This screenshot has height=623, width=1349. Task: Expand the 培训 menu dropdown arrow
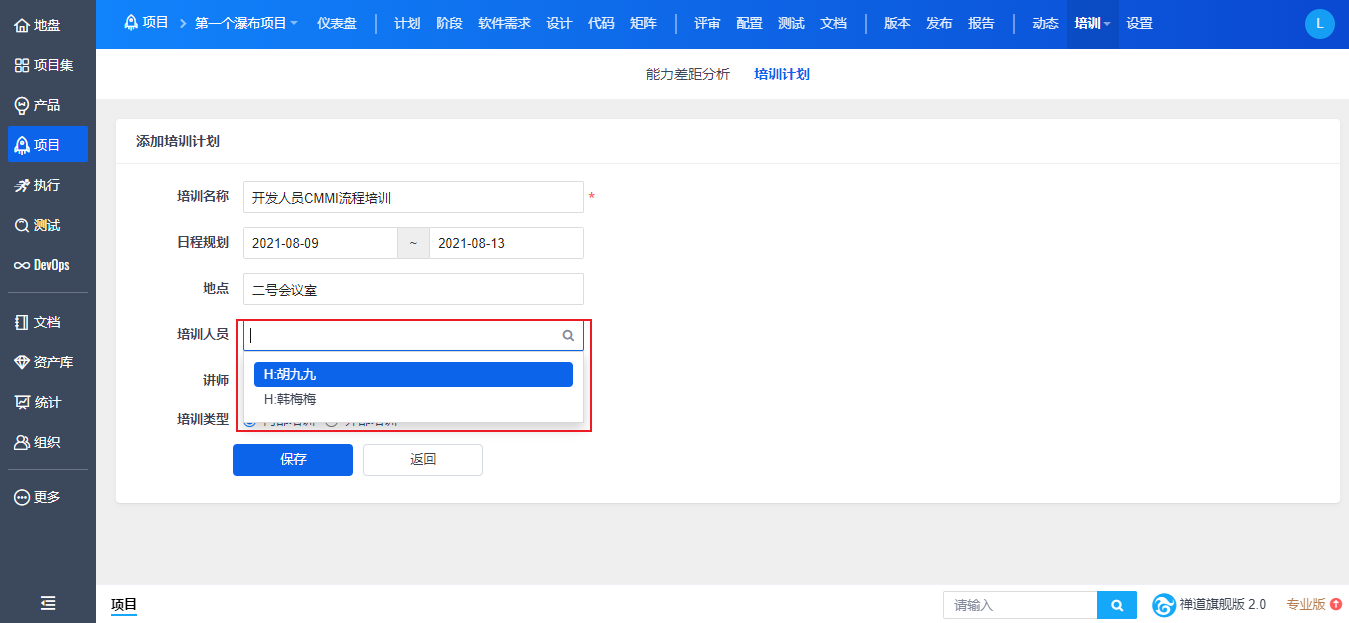coord(1107,24)
